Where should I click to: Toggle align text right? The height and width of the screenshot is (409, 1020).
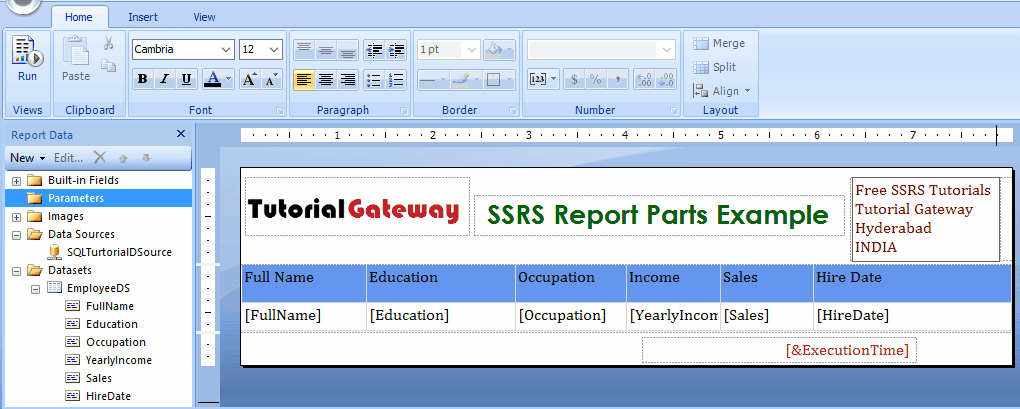pyautogui.click(x=347, y=79)
